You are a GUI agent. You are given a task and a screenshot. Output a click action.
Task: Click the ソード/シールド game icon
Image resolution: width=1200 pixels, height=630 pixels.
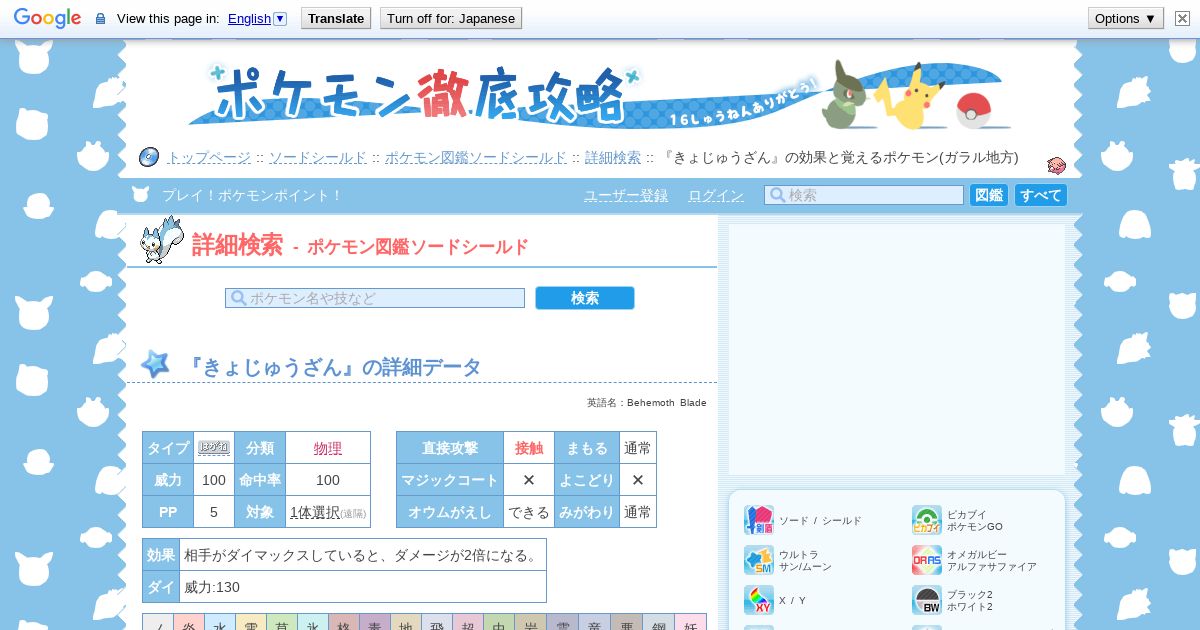[759, 520]
